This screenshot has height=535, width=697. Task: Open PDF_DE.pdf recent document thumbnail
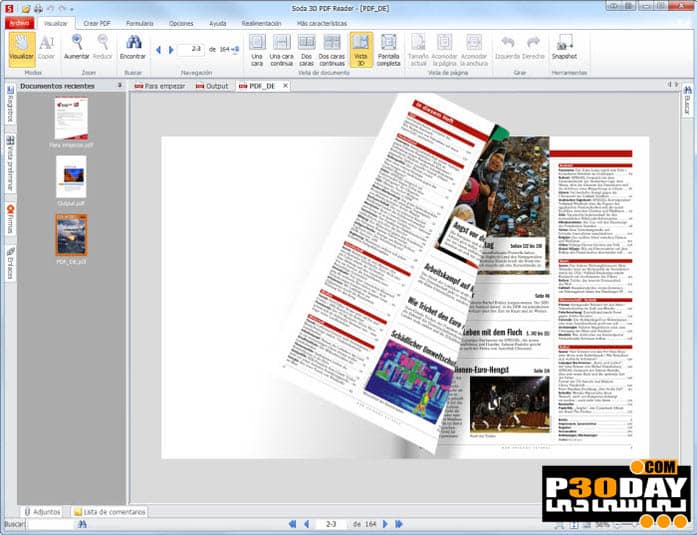[71, 235]
